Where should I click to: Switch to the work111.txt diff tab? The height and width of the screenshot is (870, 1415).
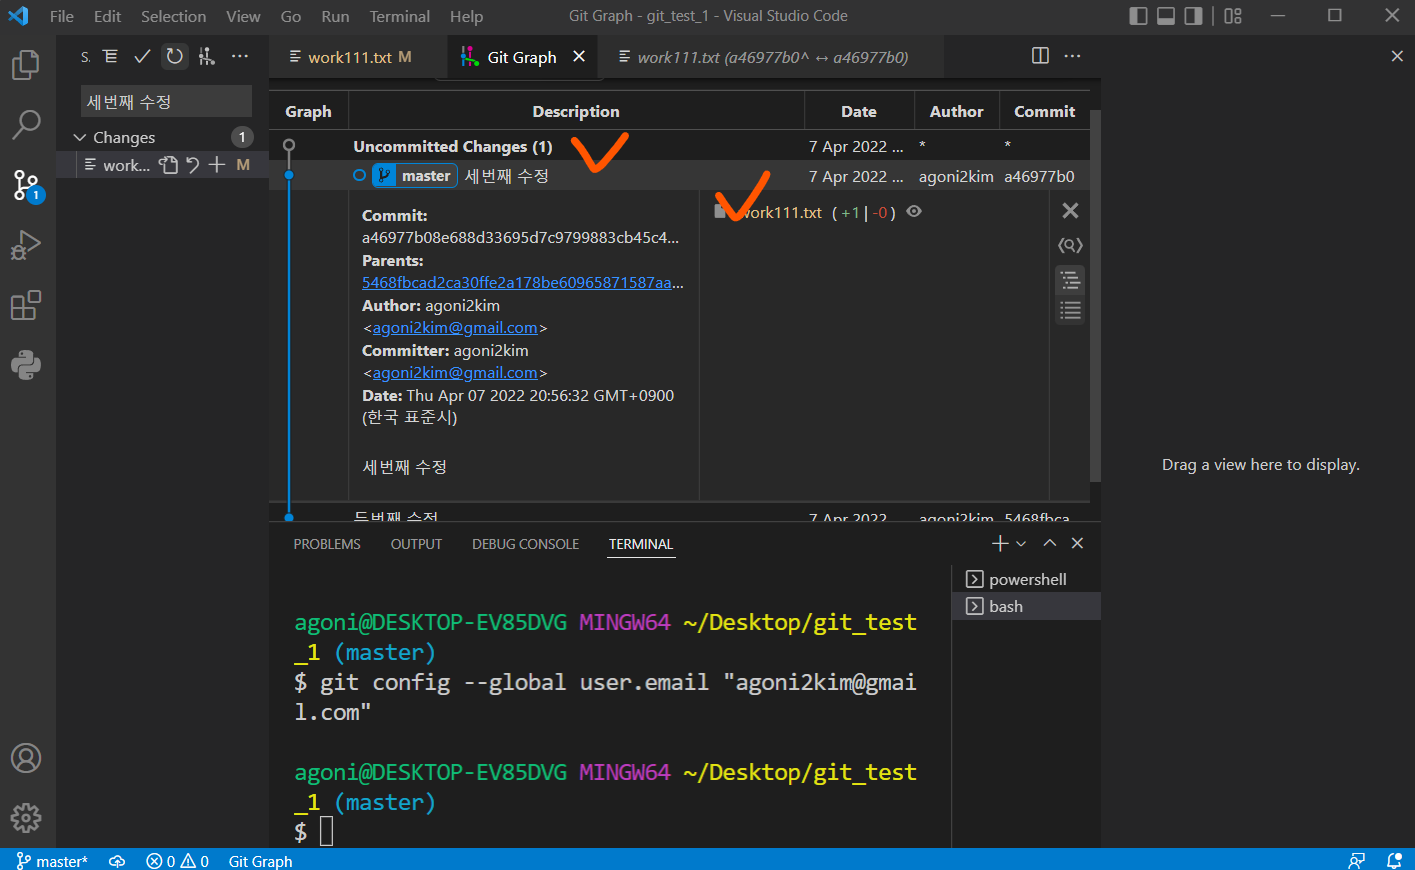click(x=772, y=57)
